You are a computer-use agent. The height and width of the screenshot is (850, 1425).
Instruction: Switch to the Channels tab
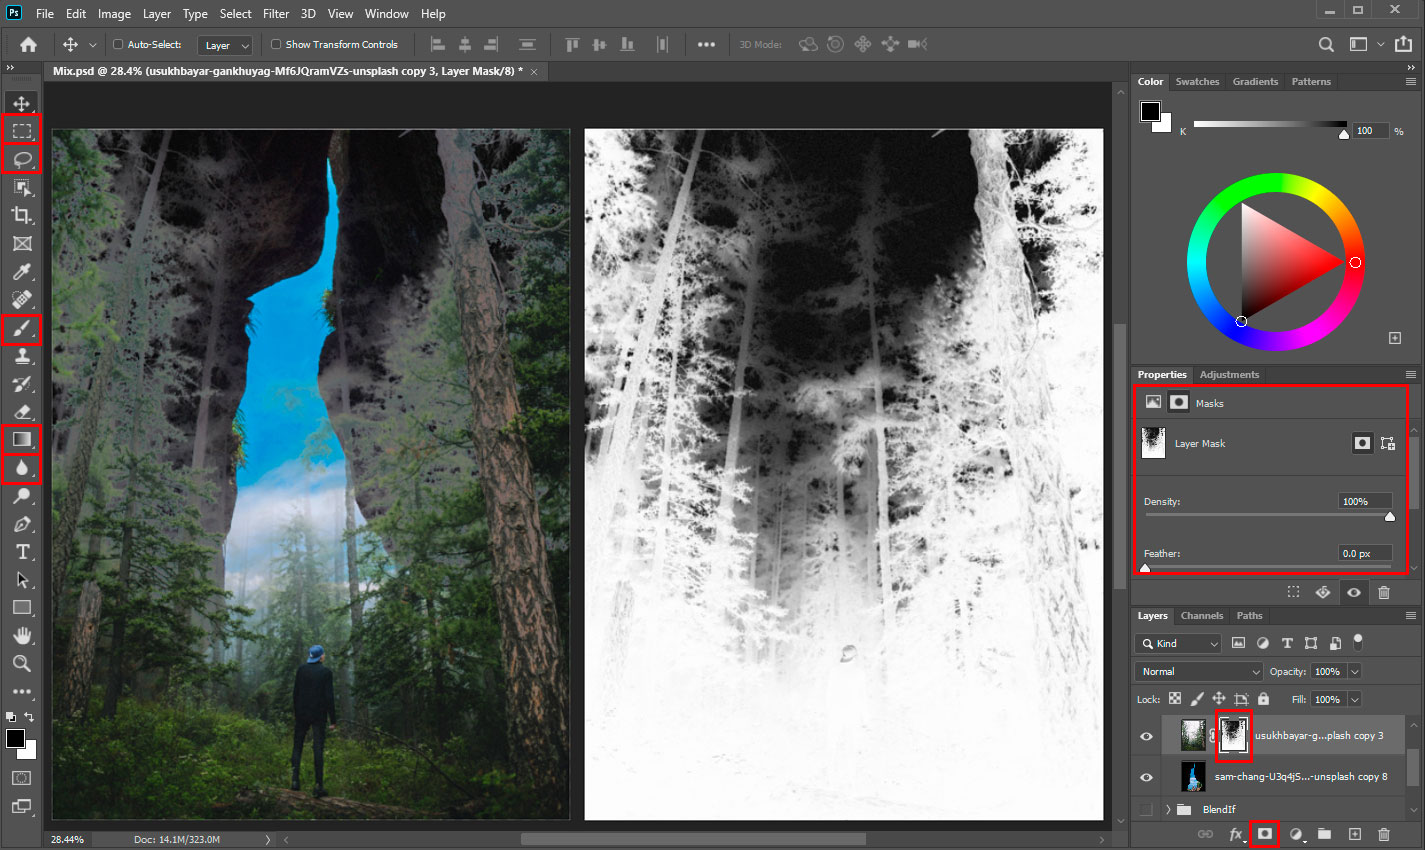pyautogui.click(x=1201, y=615)
